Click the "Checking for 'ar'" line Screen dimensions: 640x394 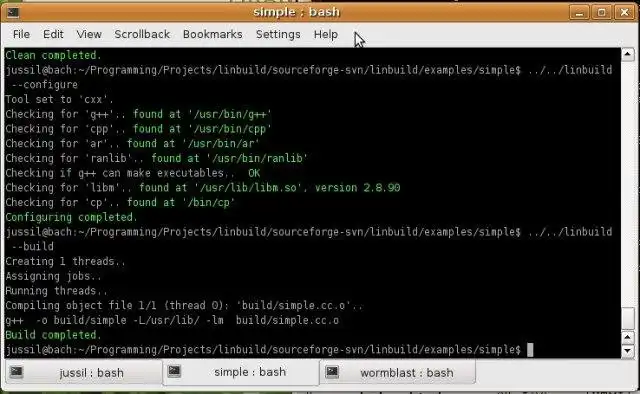click(x=132, y=143)
